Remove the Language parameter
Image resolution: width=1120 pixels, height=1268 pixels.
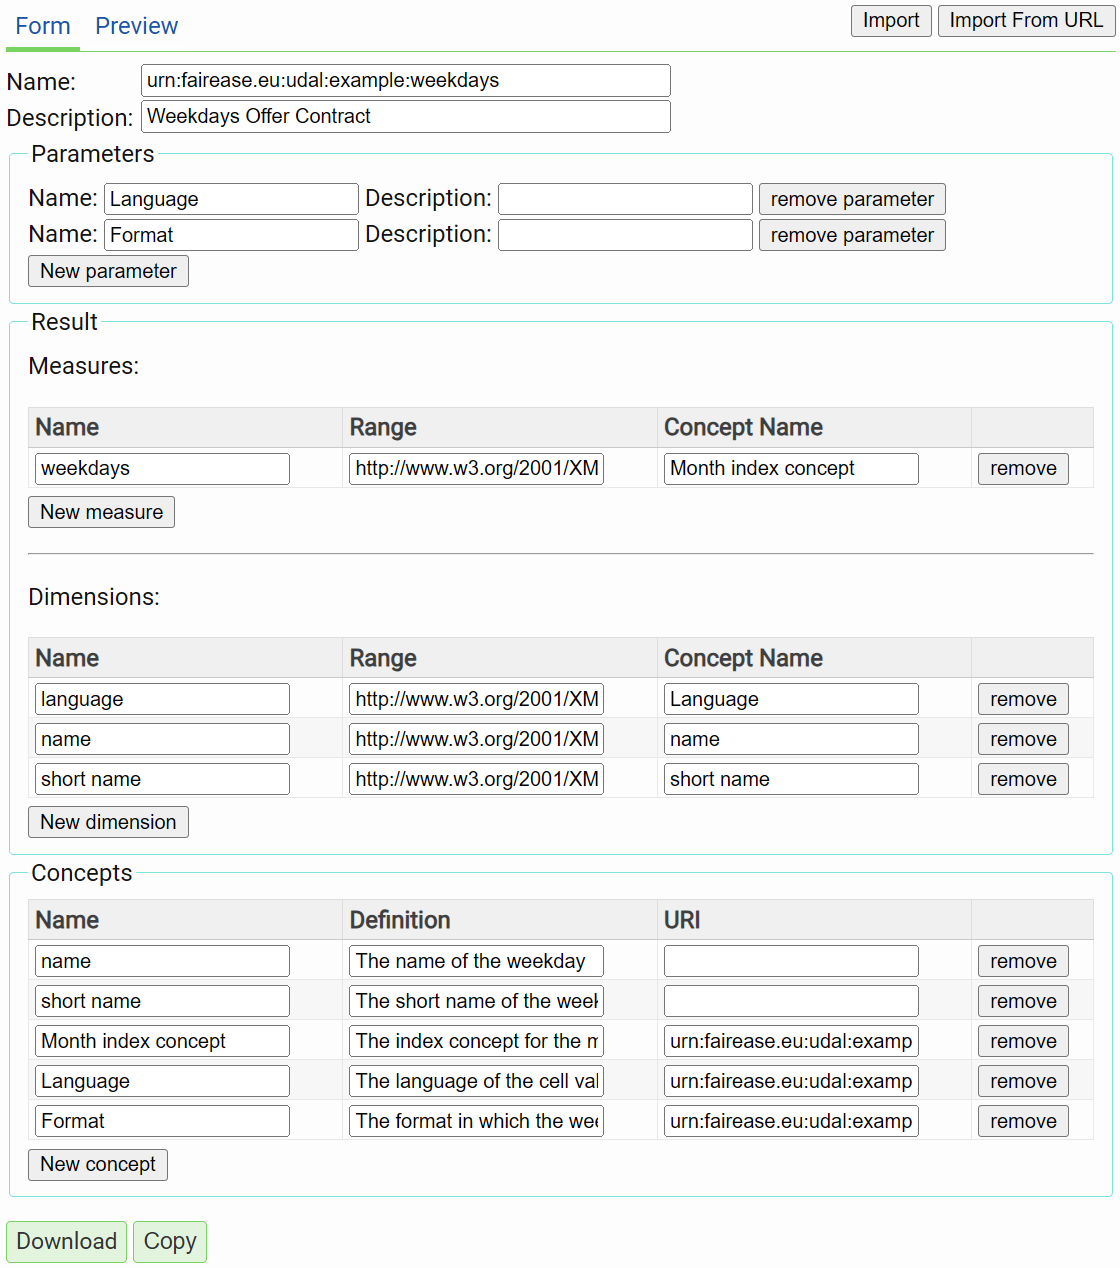pos(851,199)
